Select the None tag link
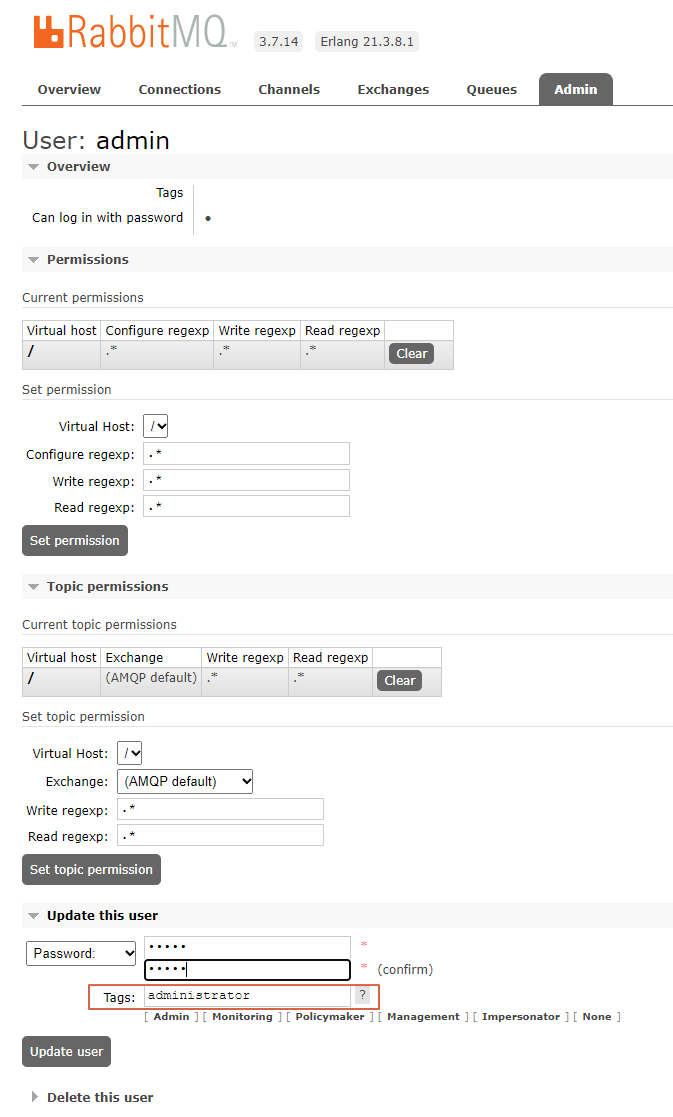Screen dimensions: 673x1117 [597, 1016]
